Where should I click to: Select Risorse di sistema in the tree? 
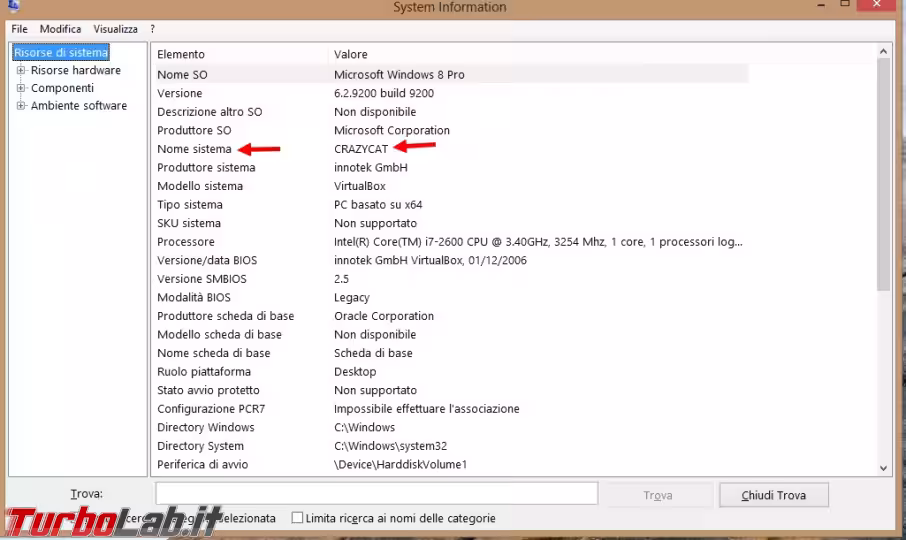coord(61,53)
